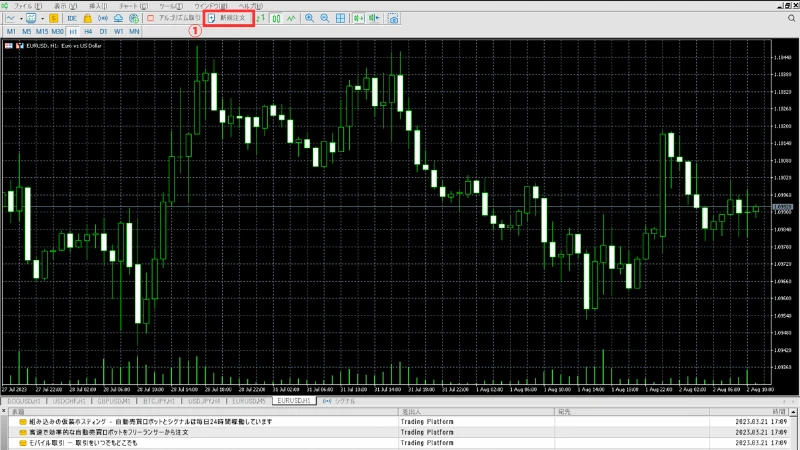Select the H4 timeframe
Image resolution: width=800 pixels, height=450 pixels.
tap(88, 32)
